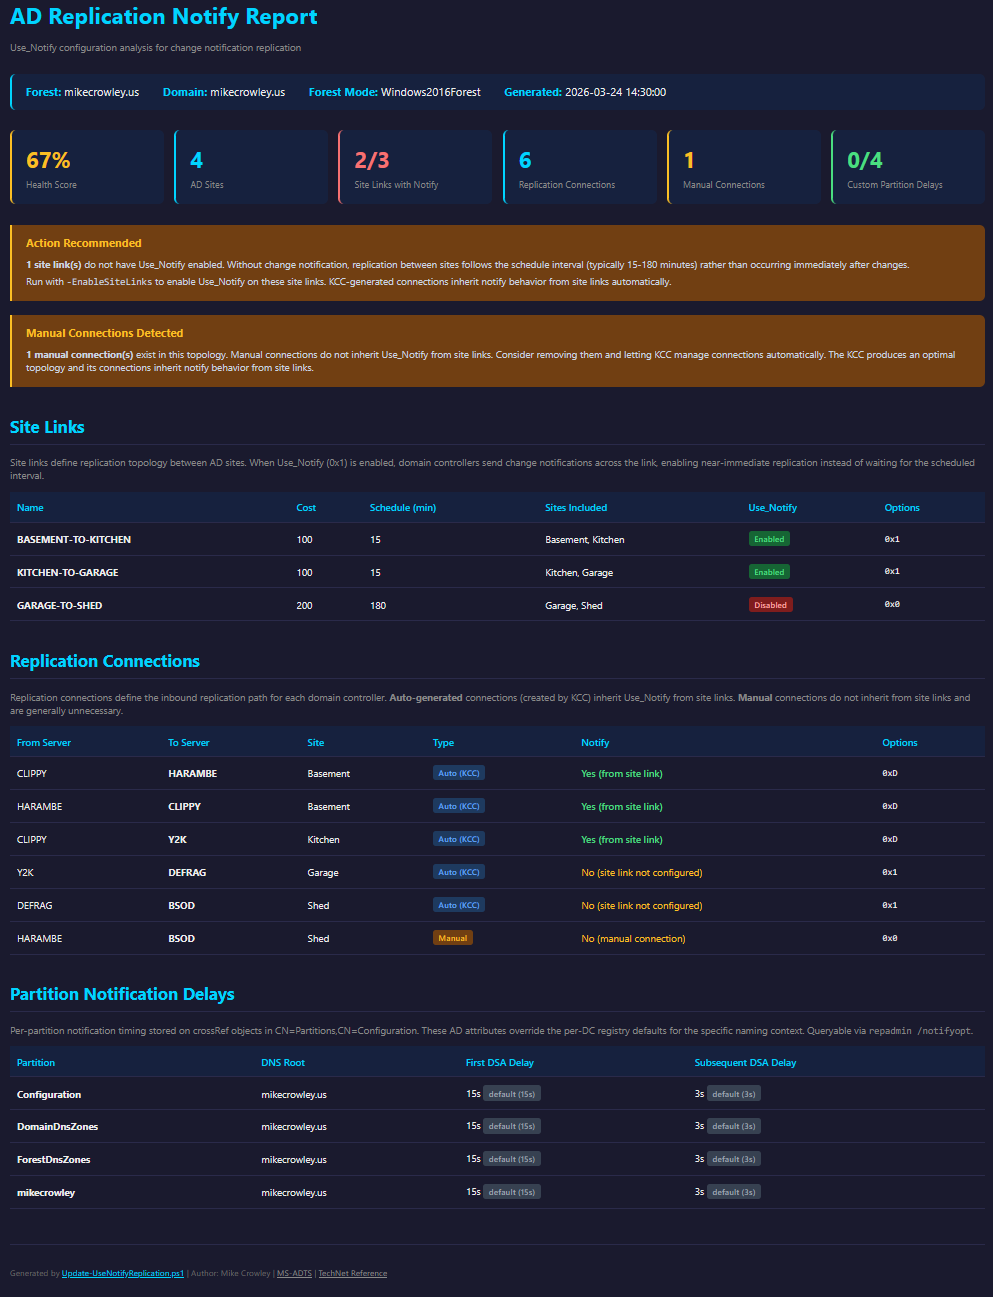993x1297 pixels.
Task: Click the First DSA Delay column header
Action: pos(499,1063)
